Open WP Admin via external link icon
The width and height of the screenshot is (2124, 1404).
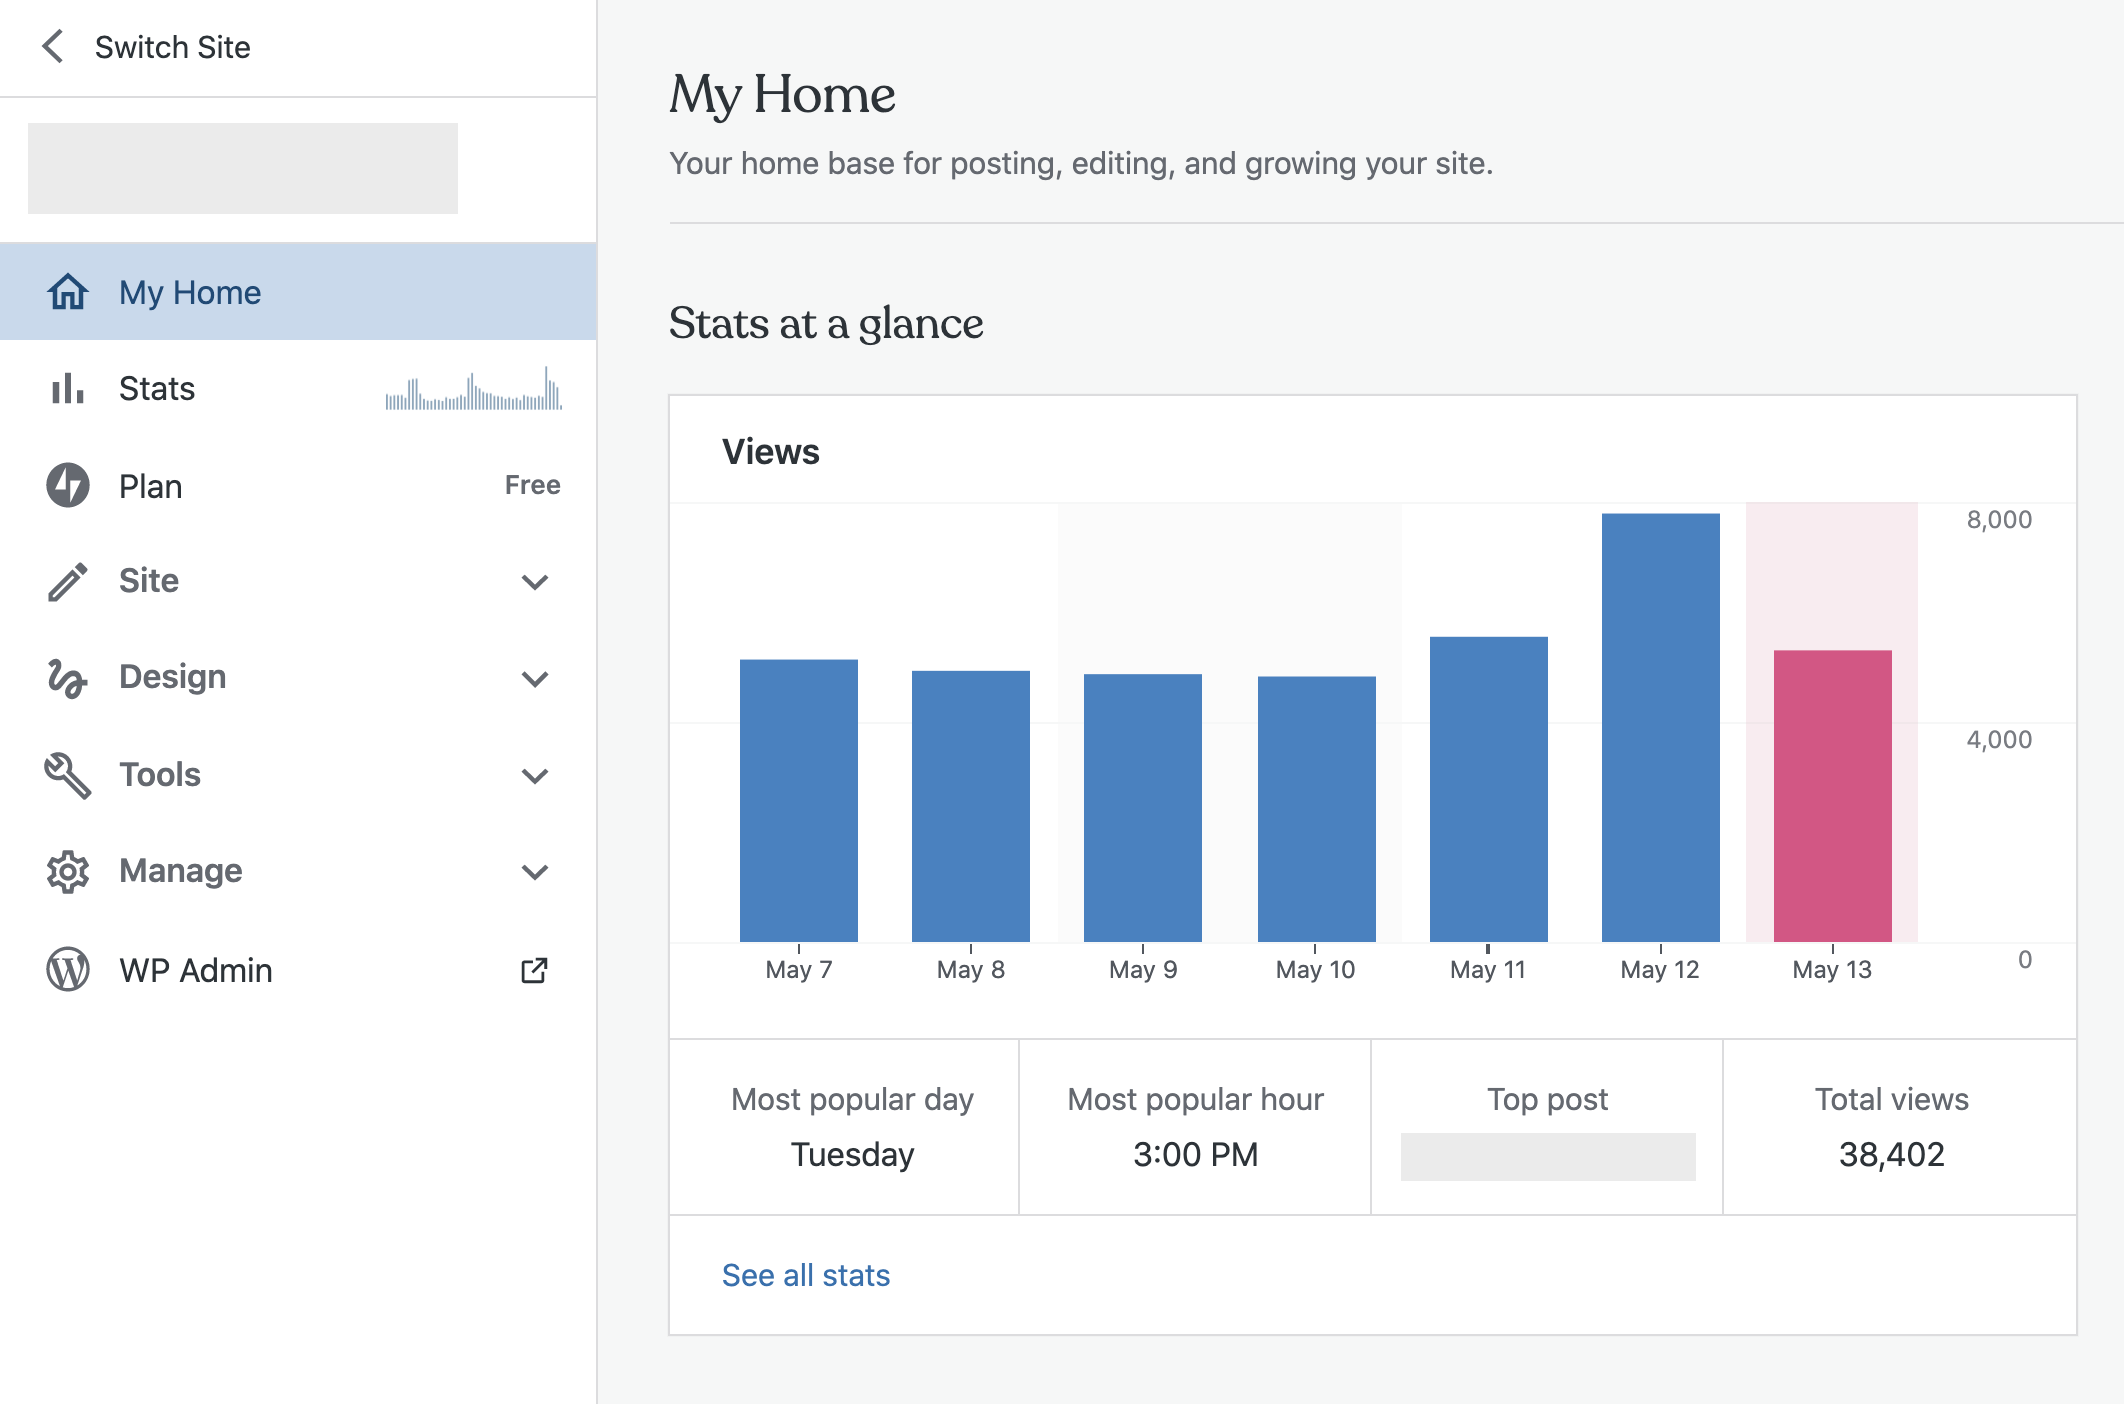(x=535, y=970)
